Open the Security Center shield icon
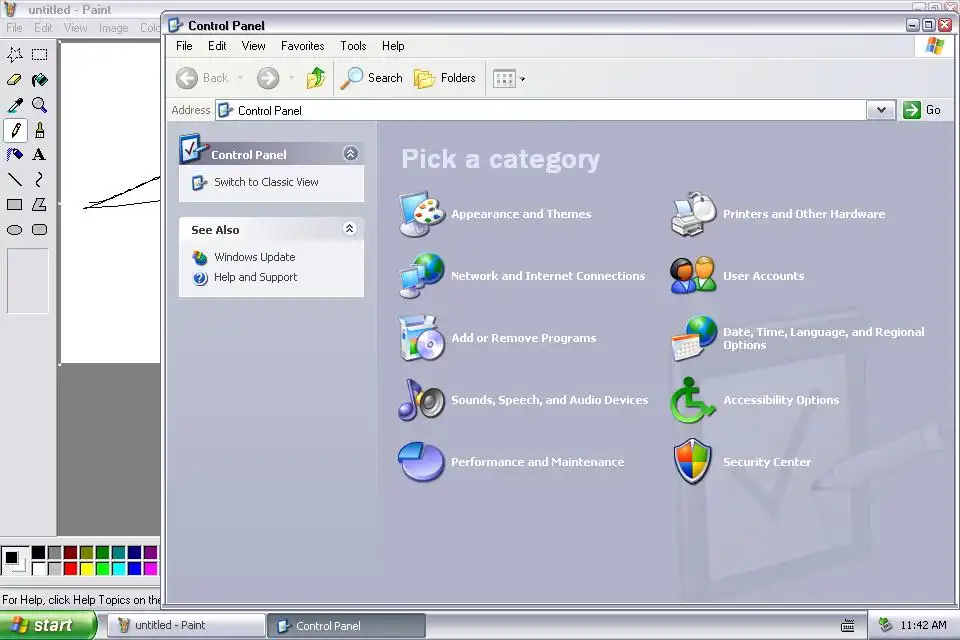Image resolution: width=960 pixels, height=640 pixels. pyautogui.click(x=693, y=462)
